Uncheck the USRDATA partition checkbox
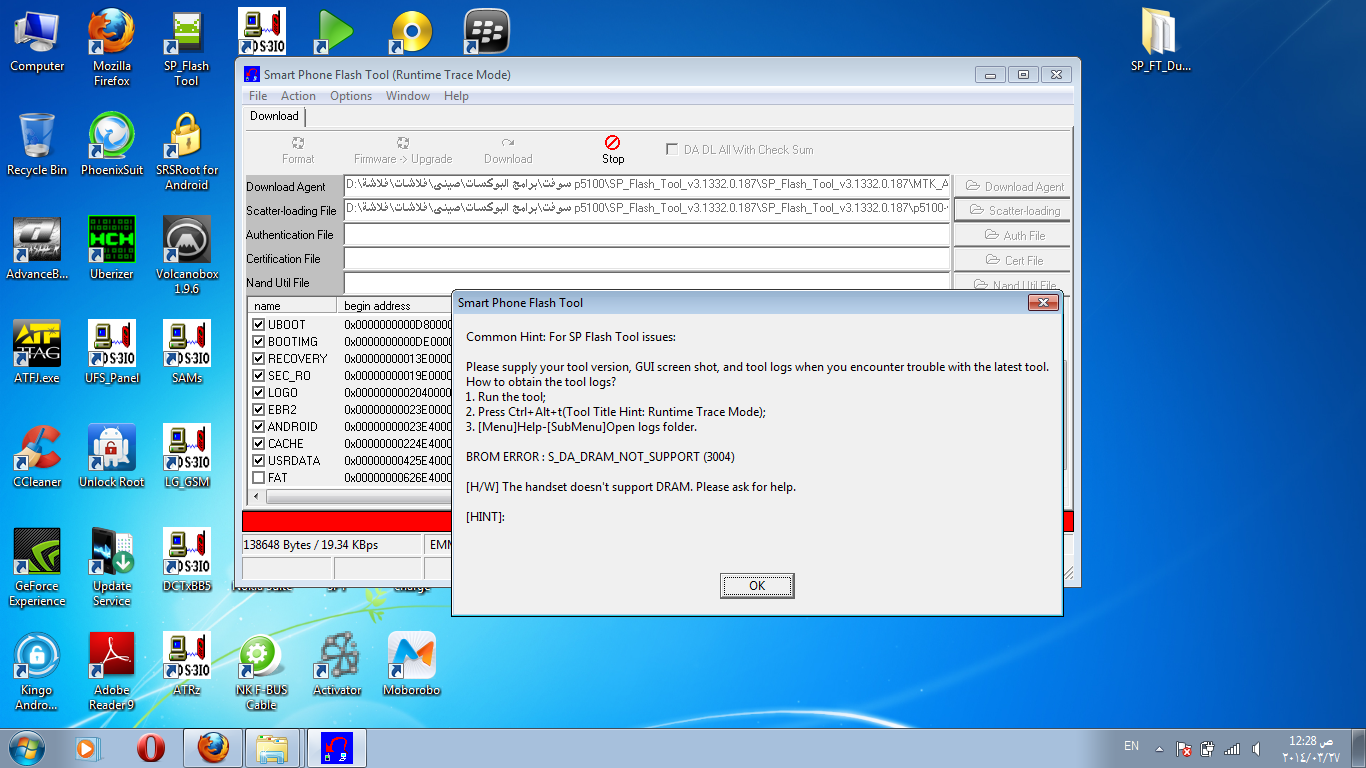The width and height of the screenshot is (1366, 768). [259, 461]
